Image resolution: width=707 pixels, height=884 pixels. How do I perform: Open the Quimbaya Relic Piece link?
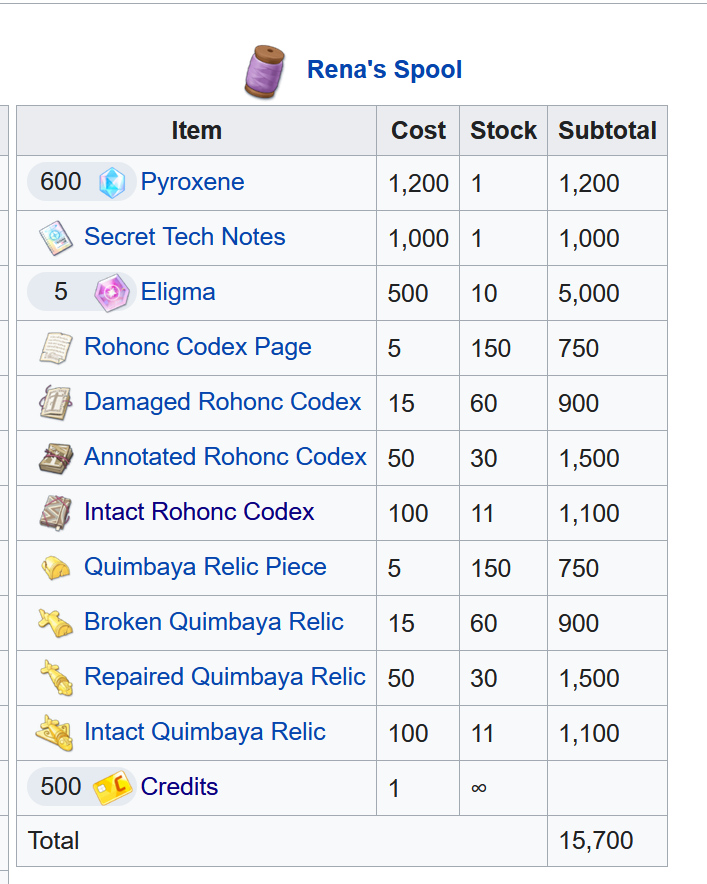(x=205, y=567)
